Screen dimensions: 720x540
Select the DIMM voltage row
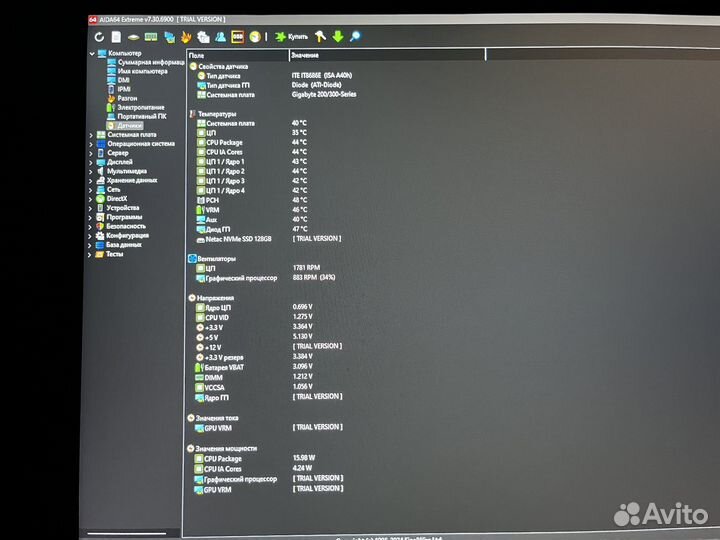254,377
